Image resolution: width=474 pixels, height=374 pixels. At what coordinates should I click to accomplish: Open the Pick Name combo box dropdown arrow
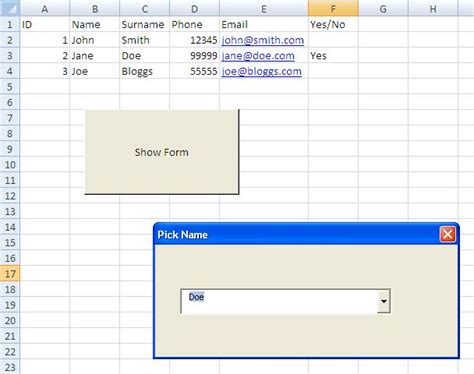tap(384, 301)
